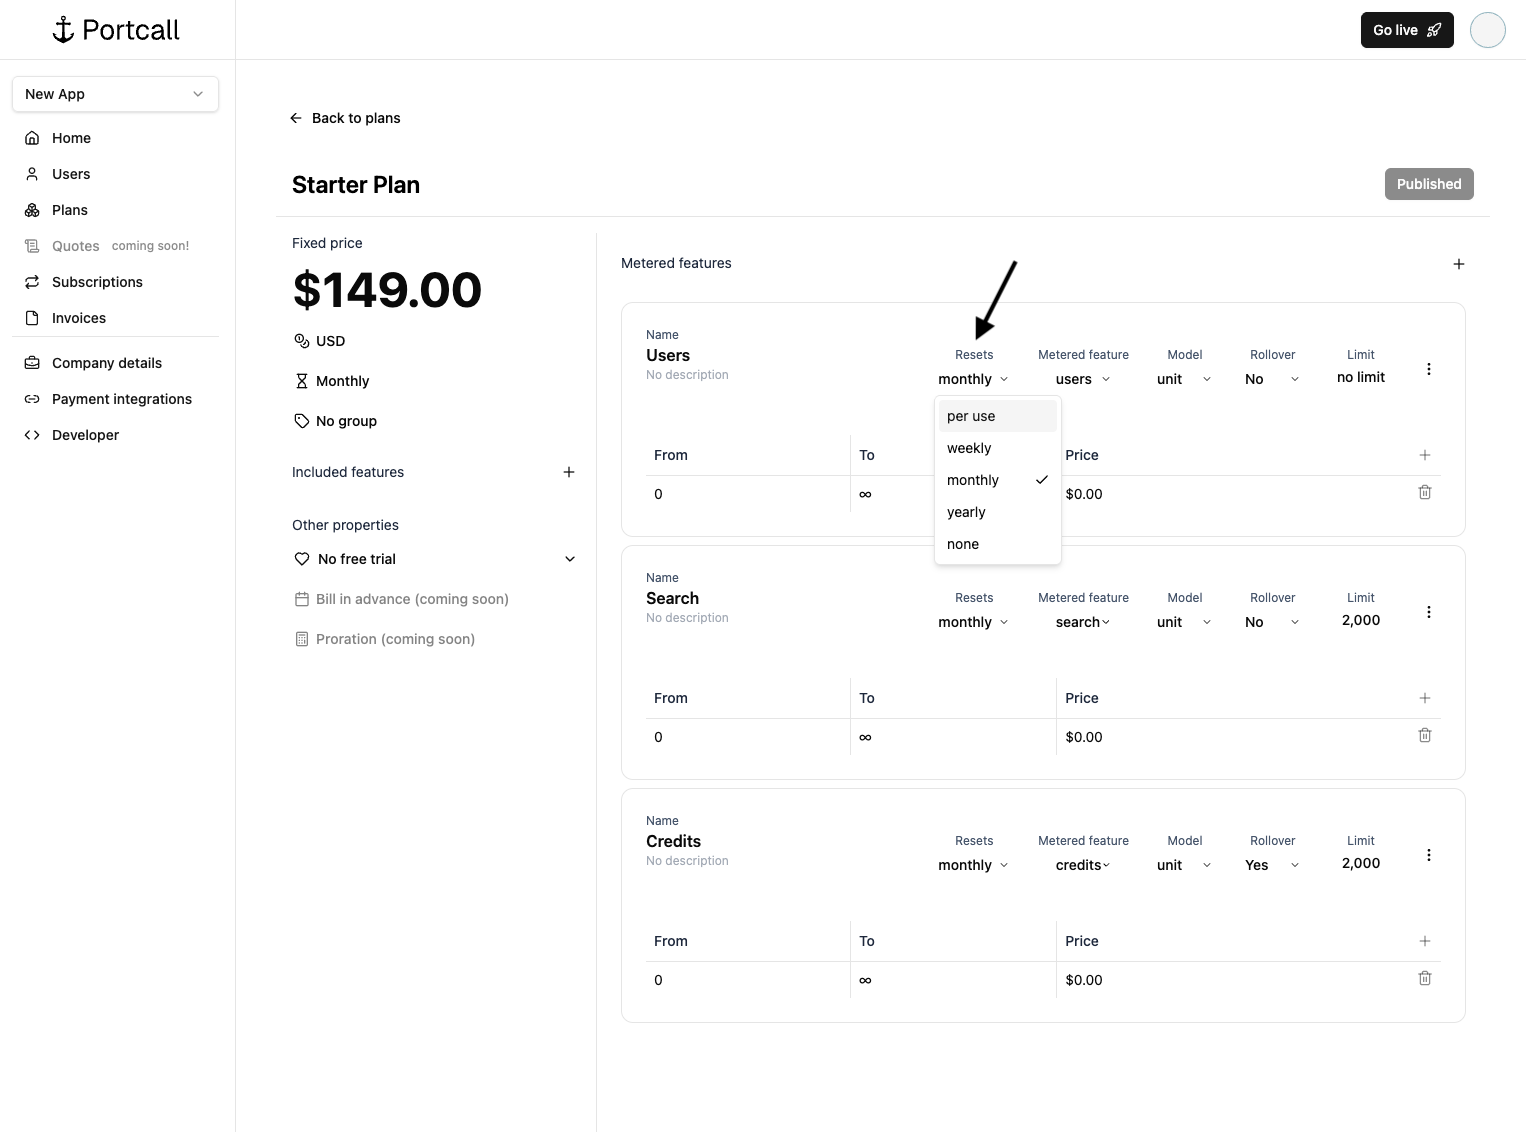Open the Credits feature three-dot options menu
The height and width of the screenshot is (1132, 1526).
(x=1428, y=855)
